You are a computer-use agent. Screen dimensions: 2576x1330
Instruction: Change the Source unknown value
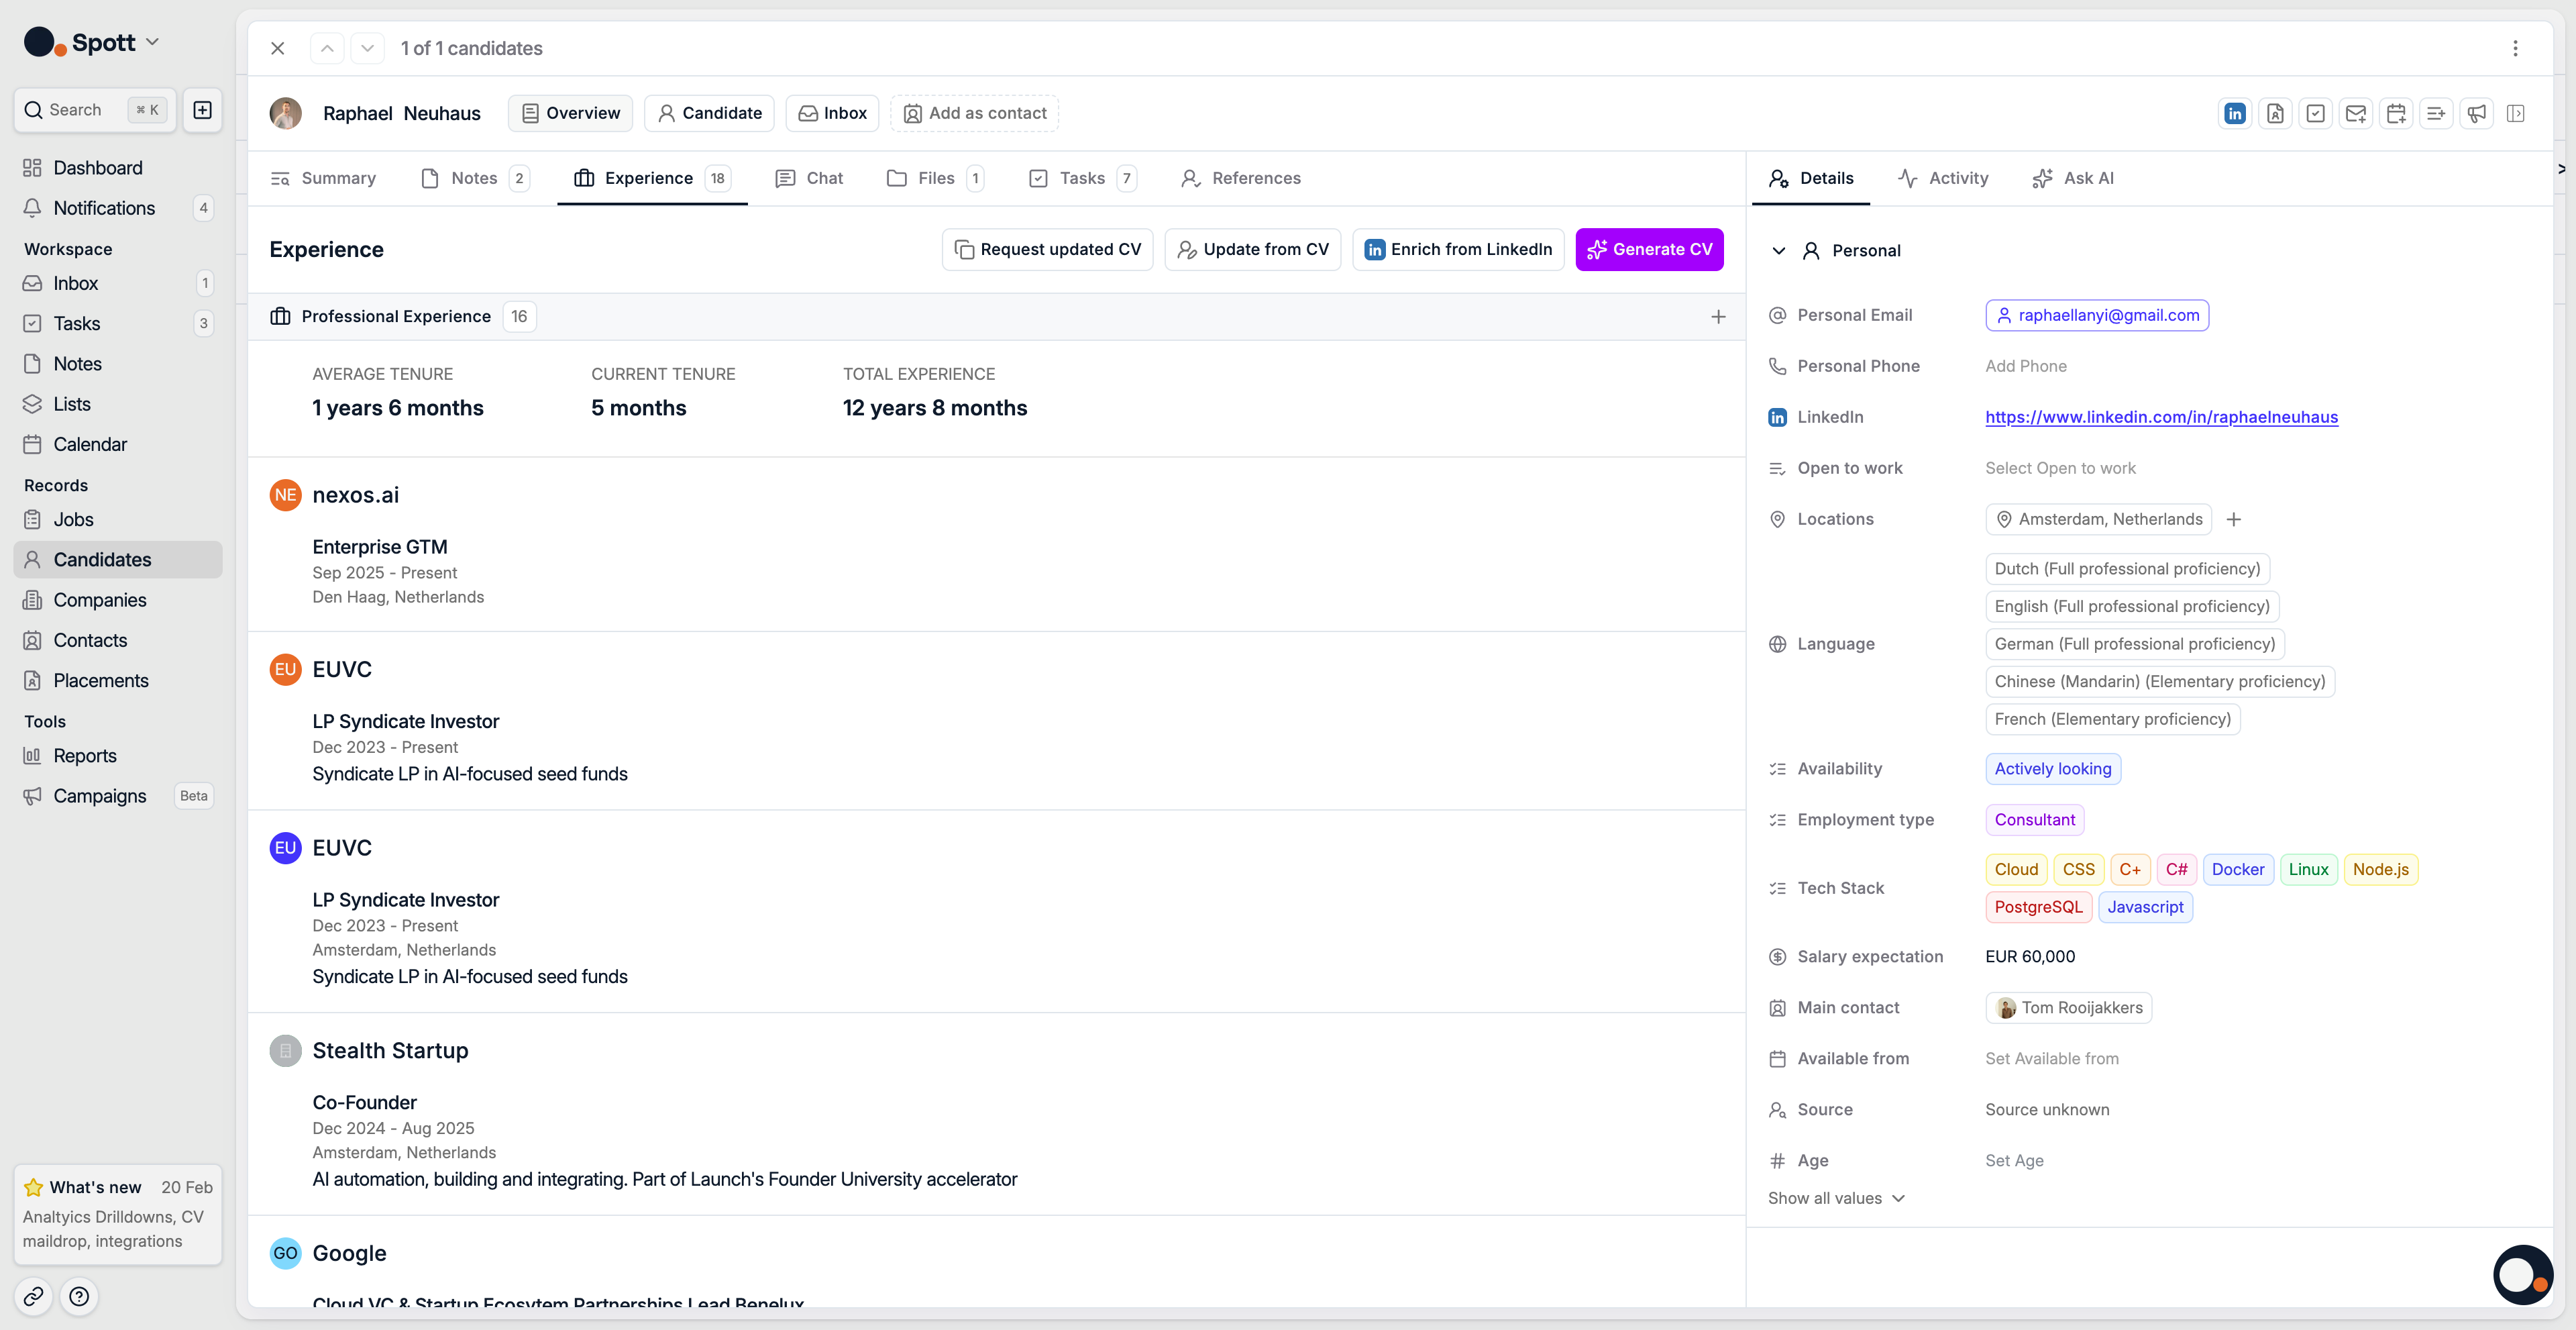point(2047,1110)
